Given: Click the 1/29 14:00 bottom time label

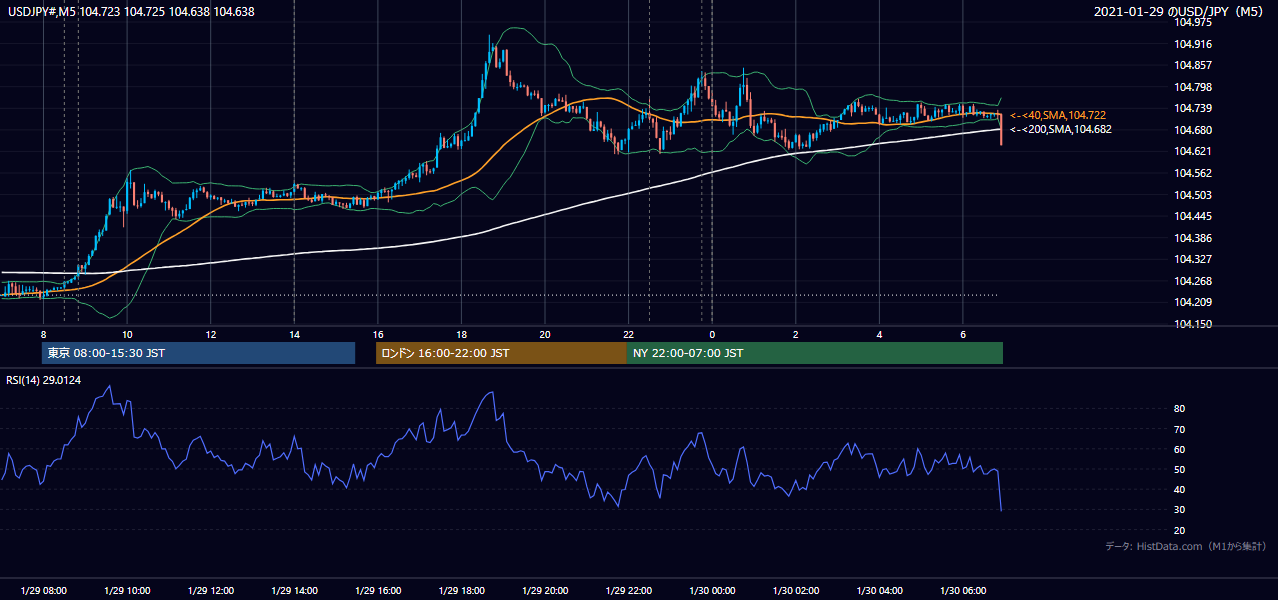Looking at the screenshot, I should click(x=294, y=591).
